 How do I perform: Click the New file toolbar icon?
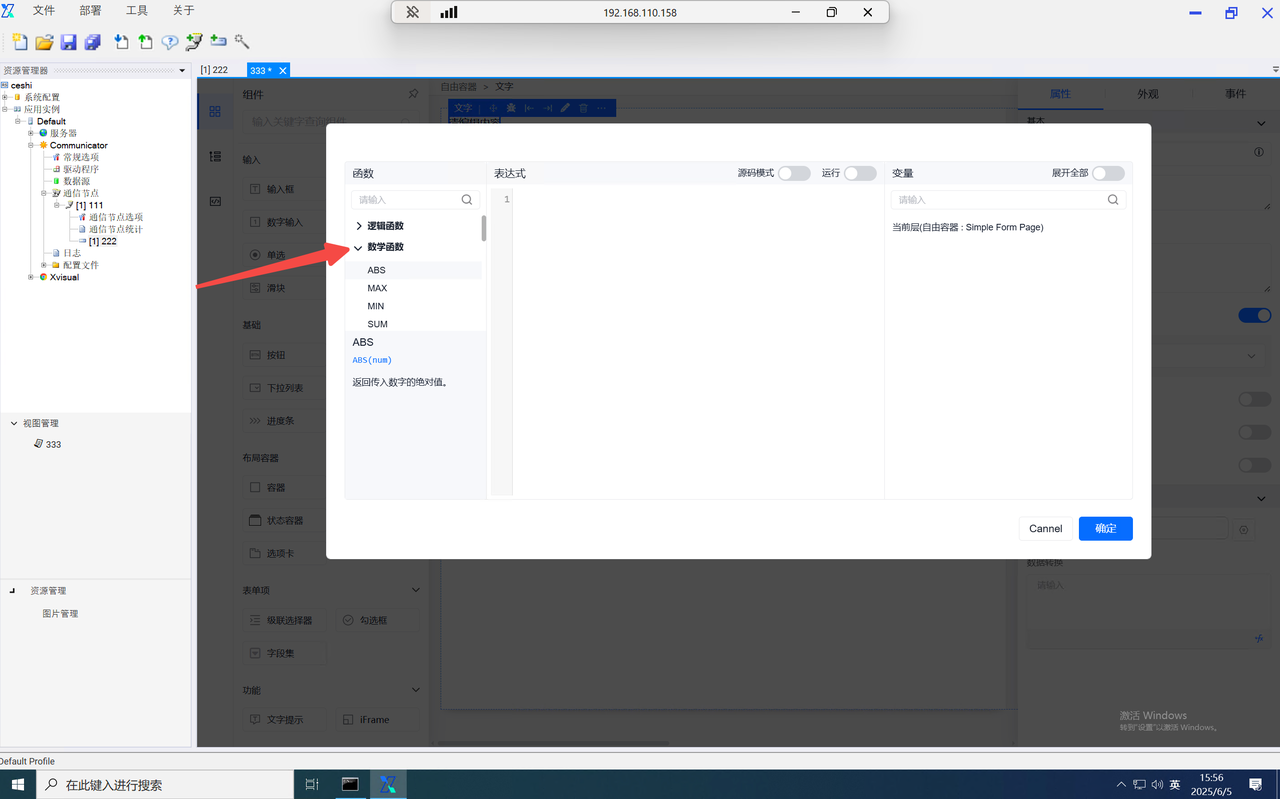[x=20, y=42]
